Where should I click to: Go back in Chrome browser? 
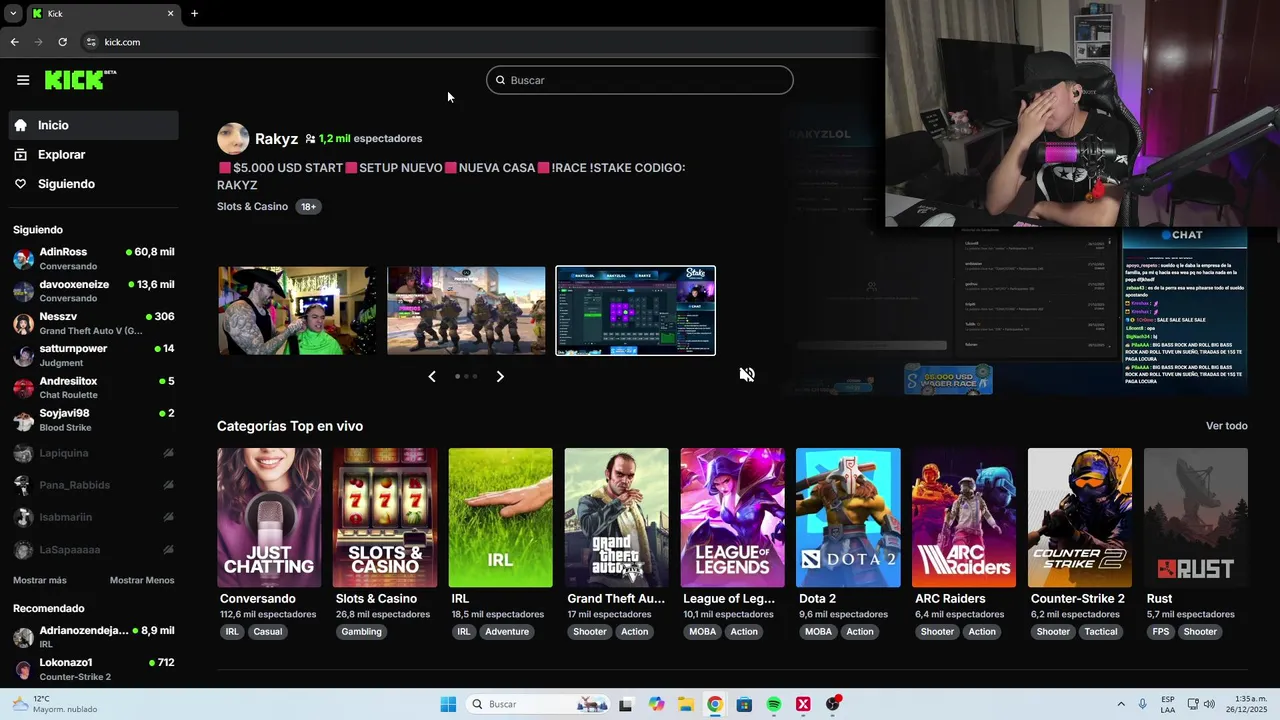point(14,42)
